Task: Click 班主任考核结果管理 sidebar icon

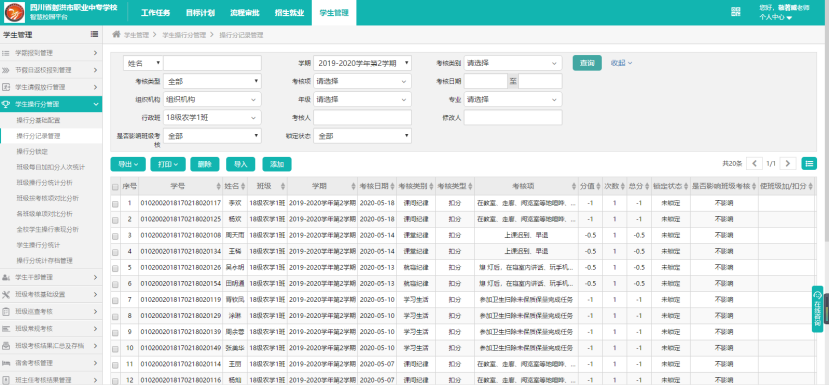Action: click(6, 380)
